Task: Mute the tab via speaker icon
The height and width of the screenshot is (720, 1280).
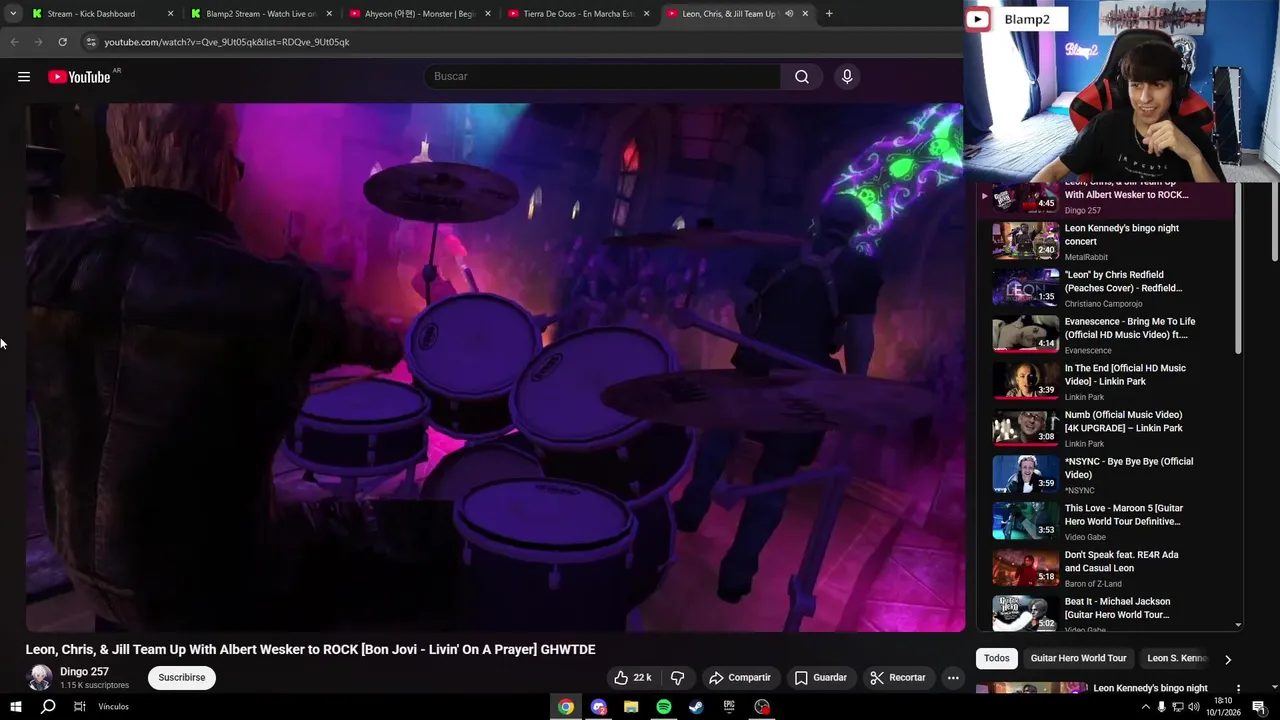Action: (789, 14)
